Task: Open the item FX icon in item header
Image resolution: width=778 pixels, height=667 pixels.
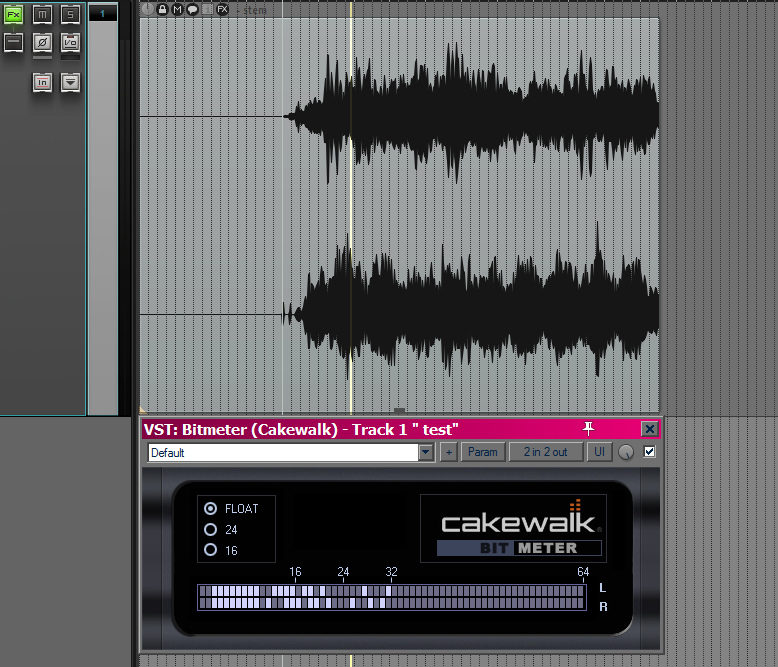Action: coord(222,9)
